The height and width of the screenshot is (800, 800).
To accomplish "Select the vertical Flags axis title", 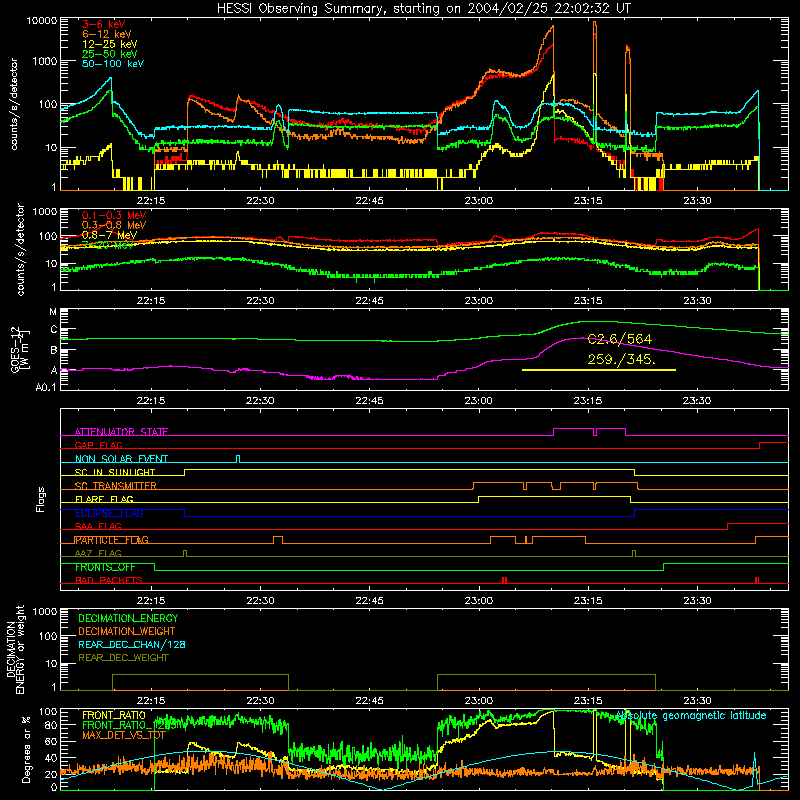I will coord(40,499).
